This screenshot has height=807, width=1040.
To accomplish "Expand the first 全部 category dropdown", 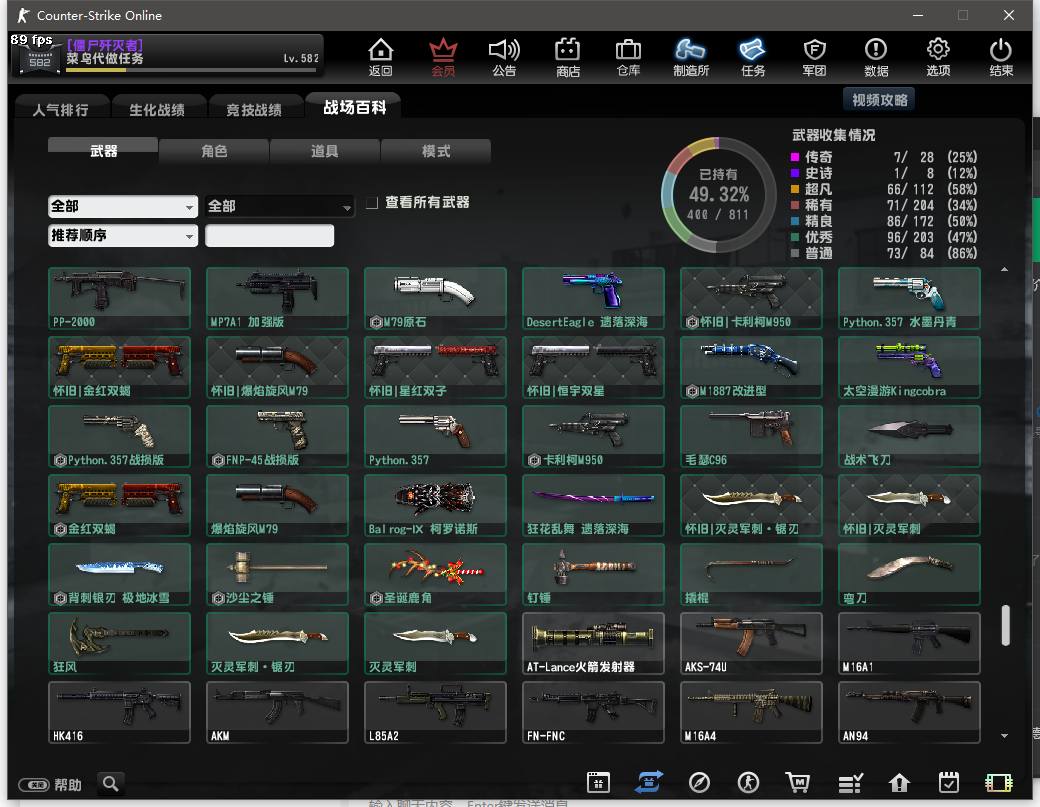I will (x=123, y=207).
